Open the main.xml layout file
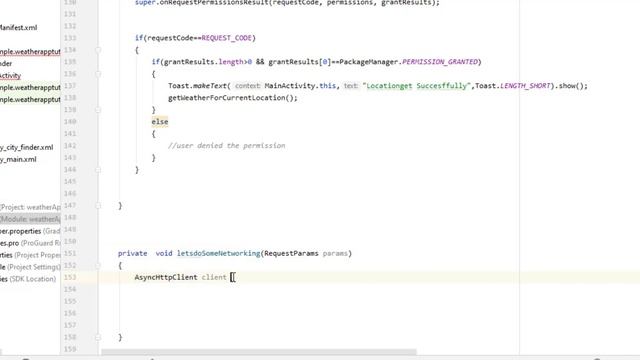The image size is (640, 360). coord(18,159)
